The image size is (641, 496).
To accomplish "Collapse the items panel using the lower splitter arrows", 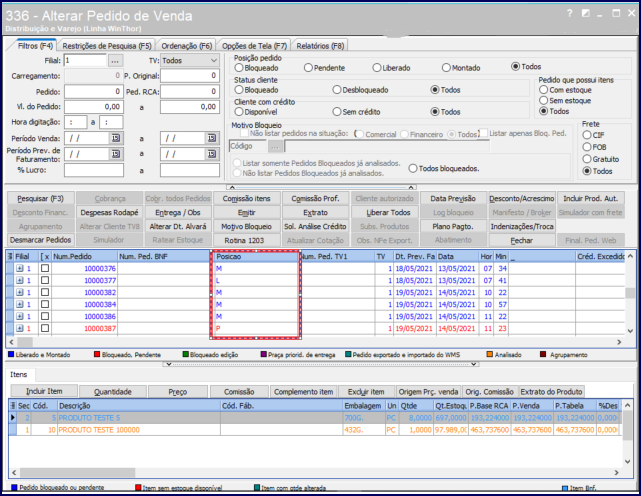I will [x=320, y=364].
